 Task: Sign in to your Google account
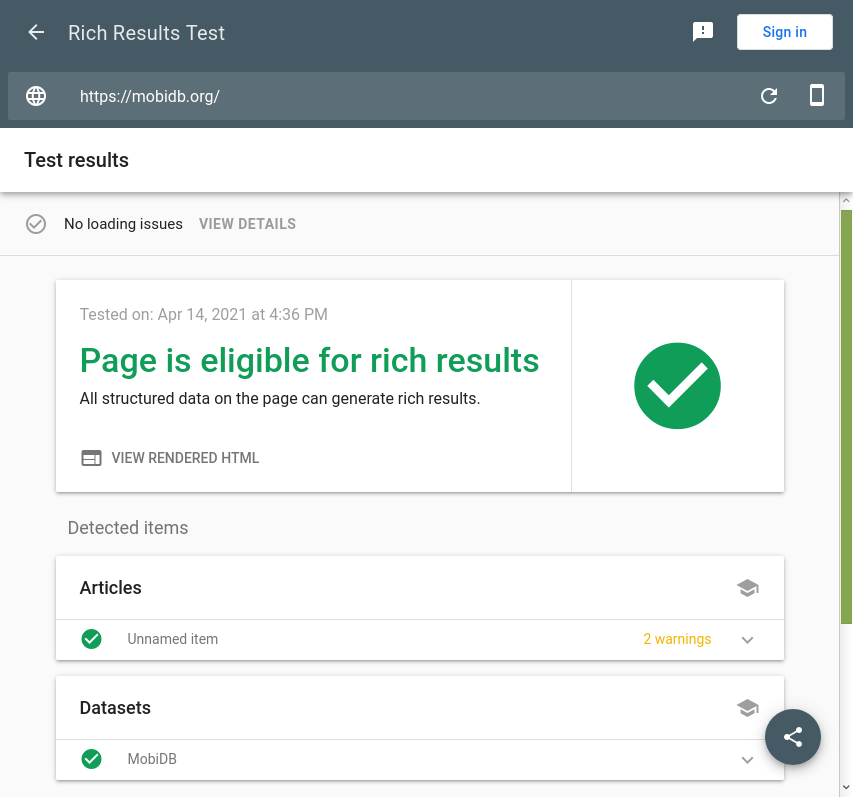pos(784,31)
